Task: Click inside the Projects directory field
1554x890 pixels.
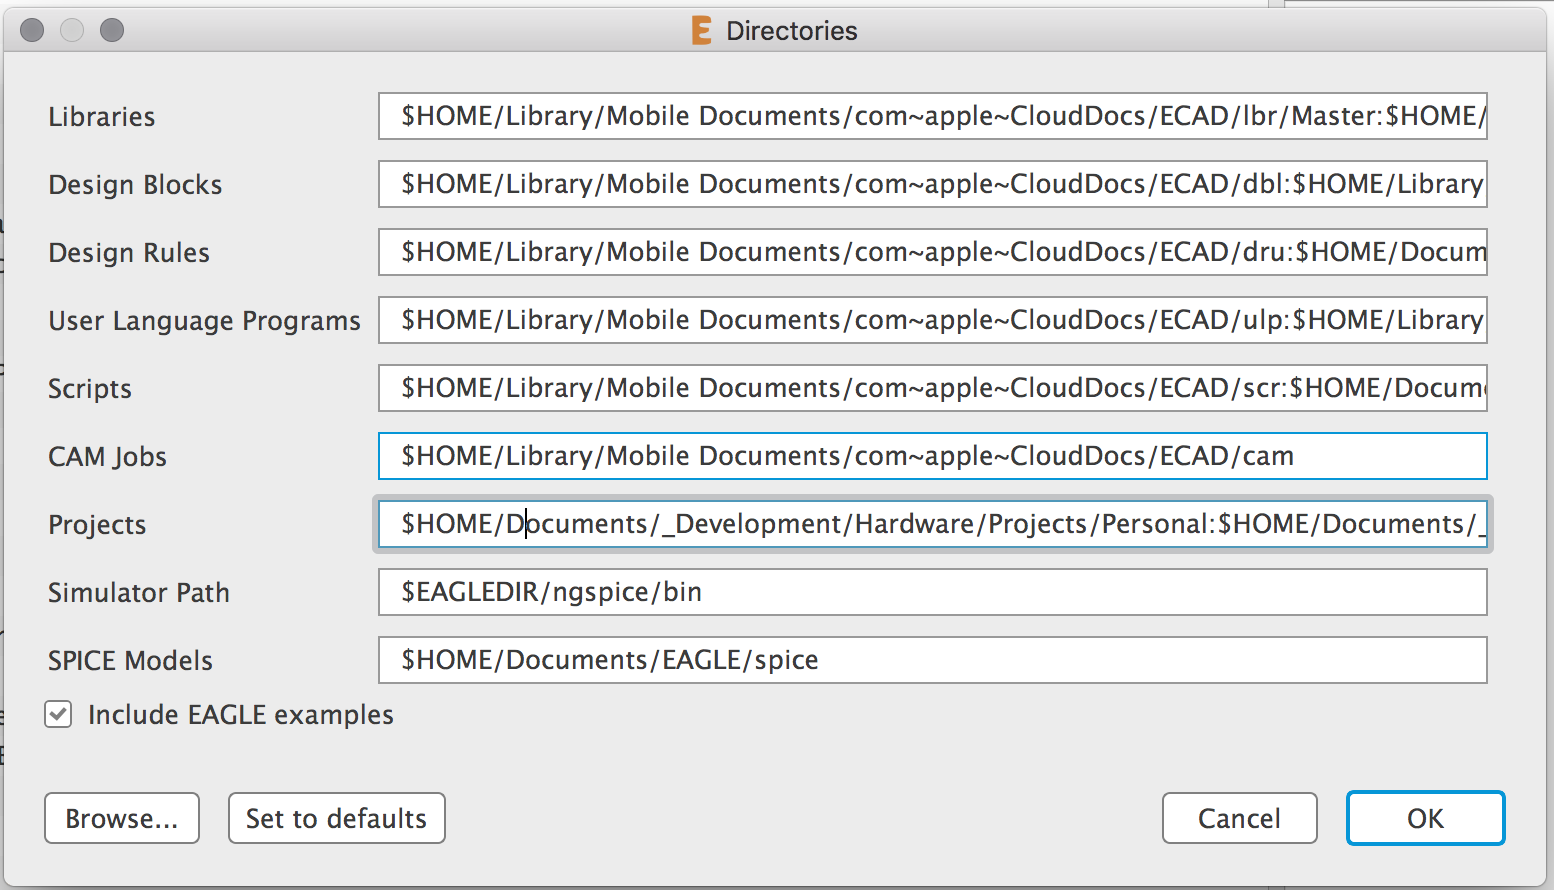Action: tap(930, 524)
